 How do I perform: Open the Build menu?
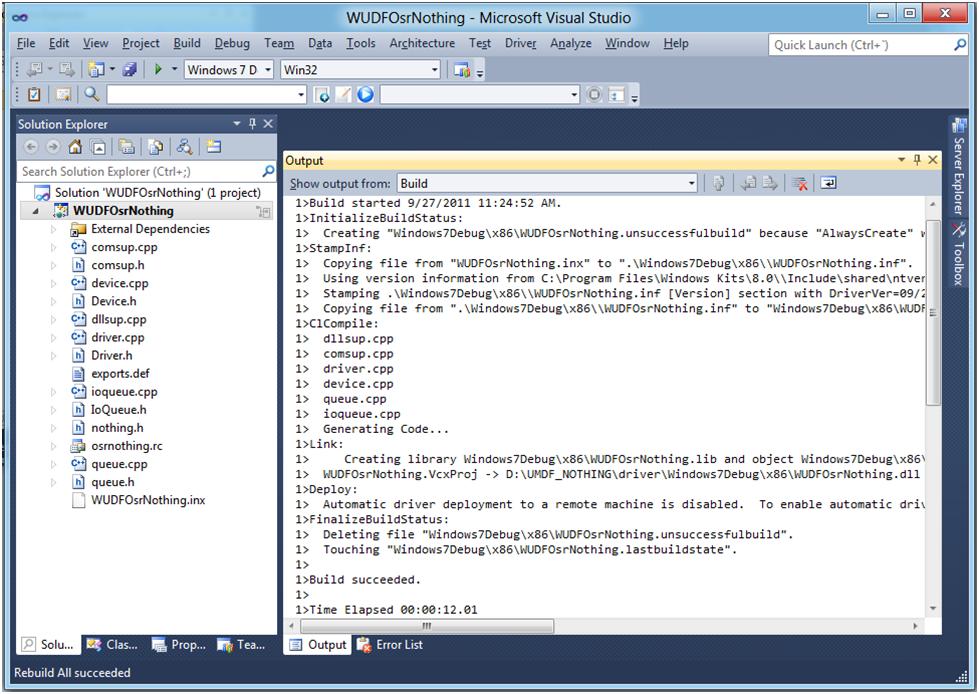186,43
